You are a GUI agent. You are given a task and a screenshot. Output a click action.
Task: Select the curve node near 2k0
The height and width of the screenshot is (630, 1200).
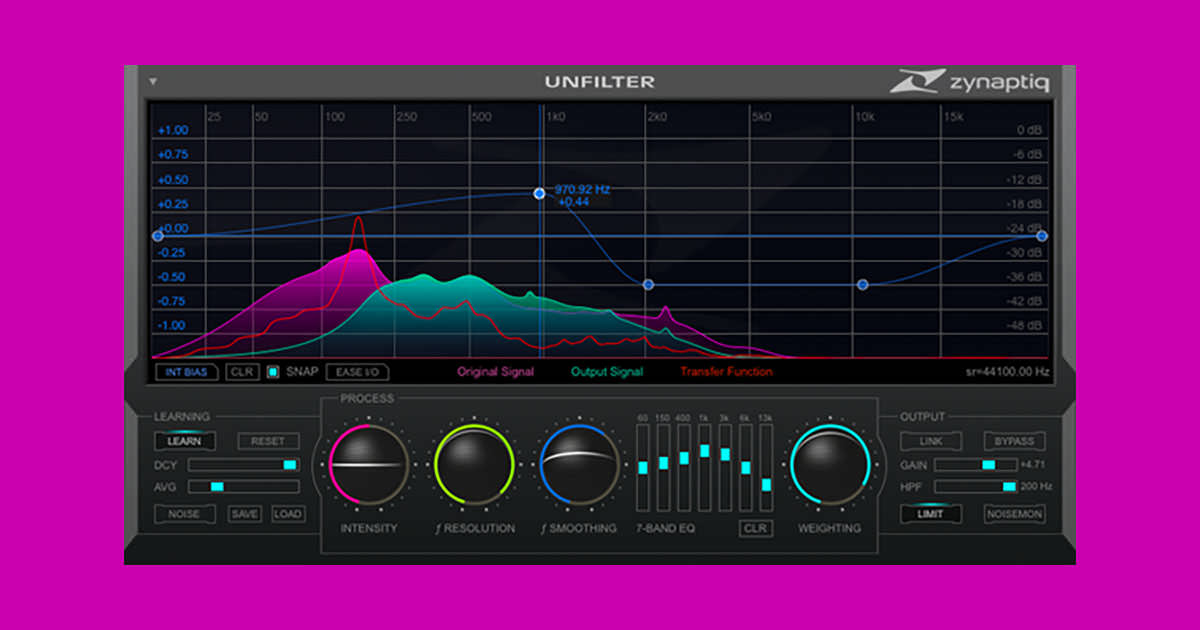[648, 285]
